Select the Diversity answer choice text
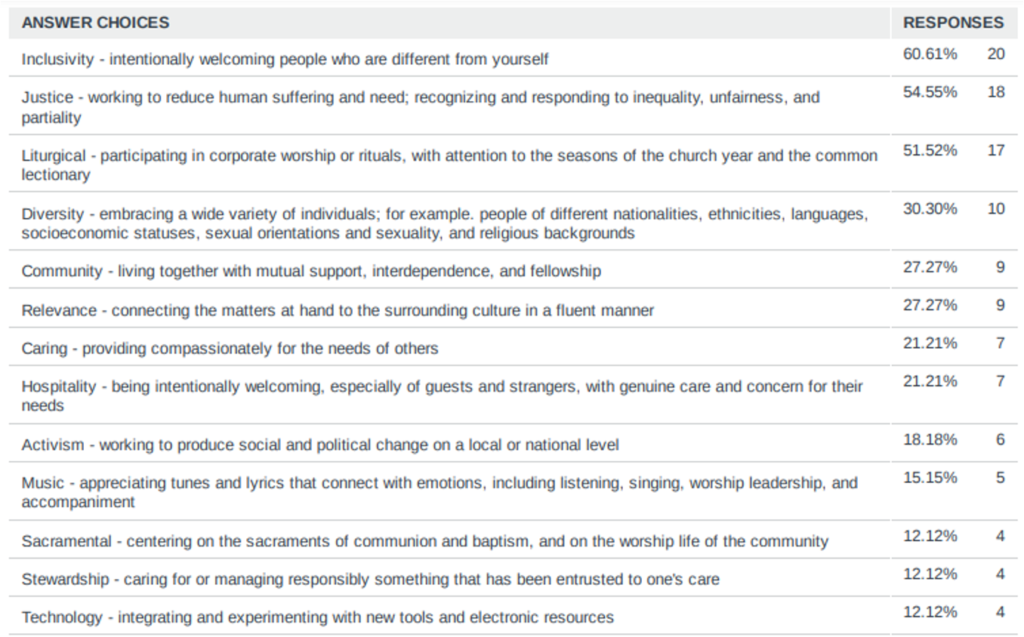Image resolution: width=1024 pixels, height=637 pixels. click(x=445, y=223)
